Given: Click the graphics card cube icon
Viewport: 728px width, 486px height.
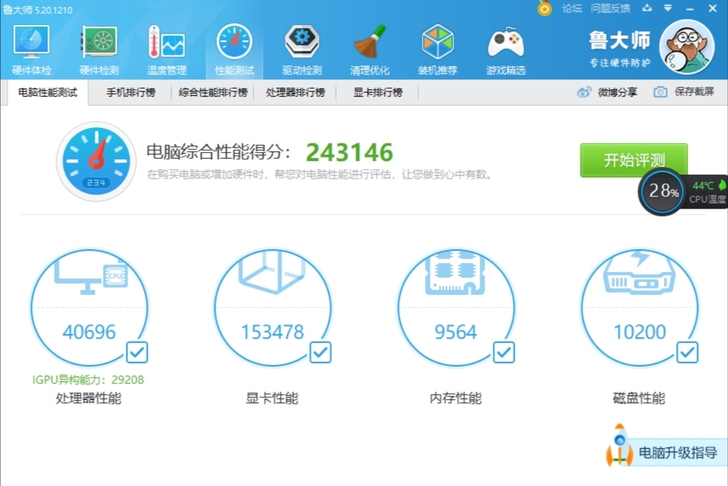Looking at the screenshot, I should click(x=272, y=272).
